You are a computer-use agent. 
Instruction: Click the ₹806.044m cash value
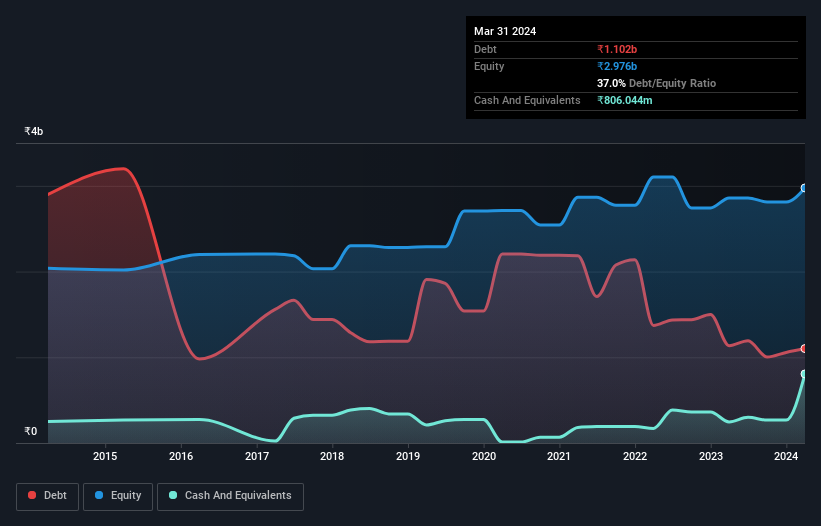[625, 100]
